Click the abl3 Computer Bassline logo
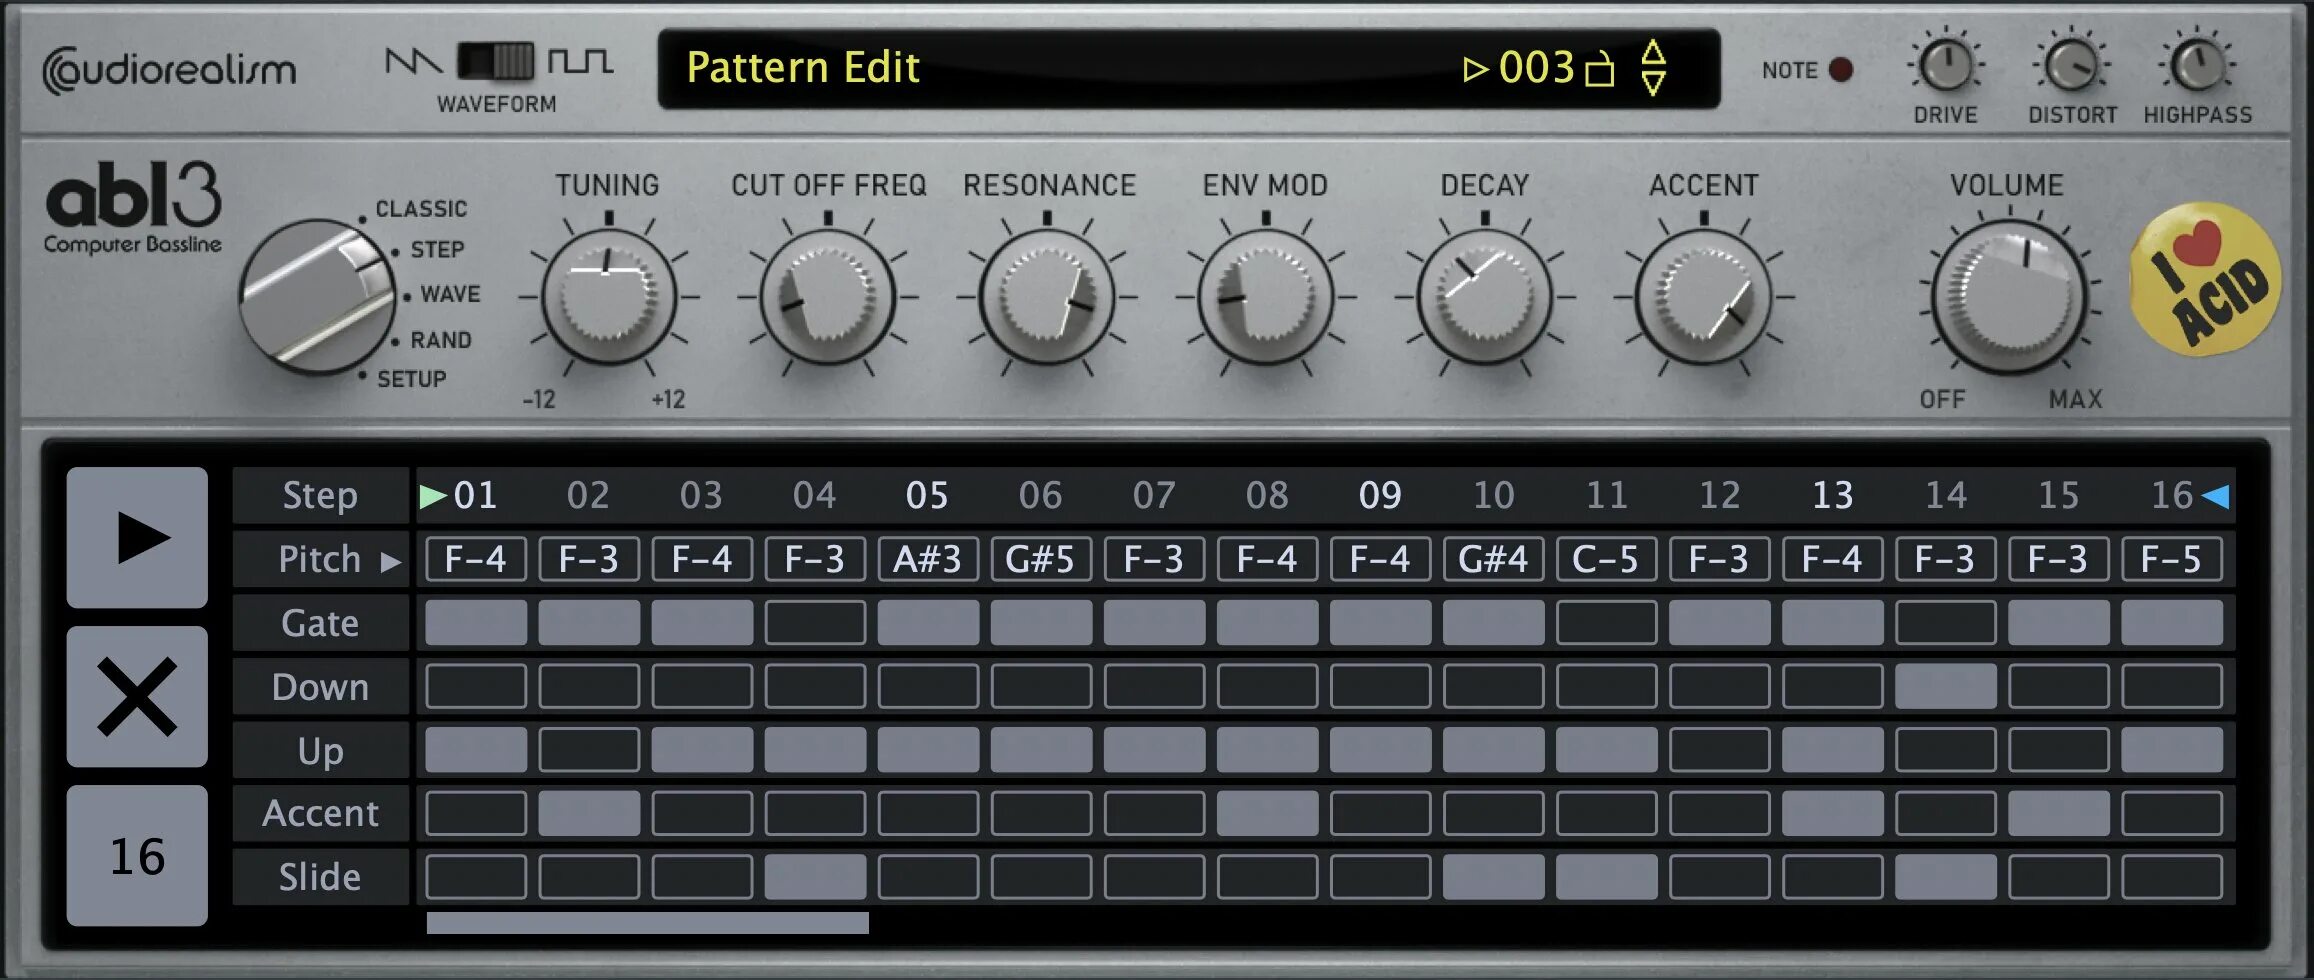The image size is (2314, 980). pyautogui.click(x=133, y=207)
